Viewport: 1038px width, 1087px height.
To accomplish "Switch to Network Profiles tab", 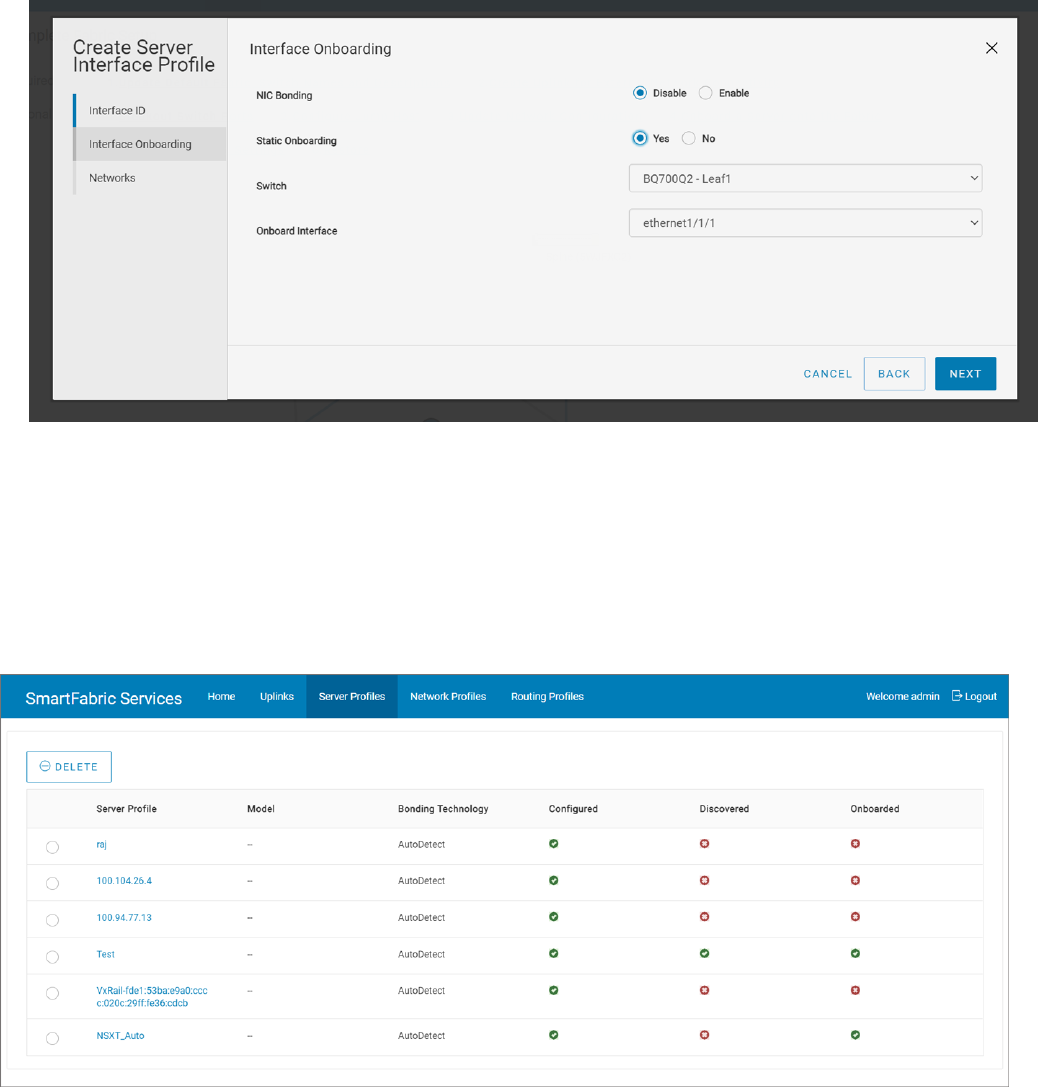I will pyautogui.click(x=448, y=696).
